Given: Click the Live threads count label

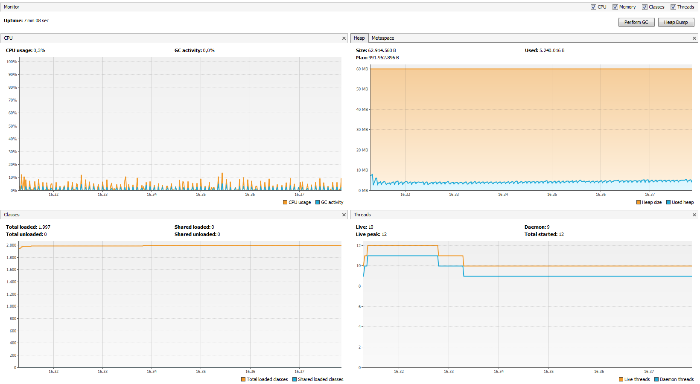Looking at the screenshot, I should pyautogui.click(x=364, y=227).
